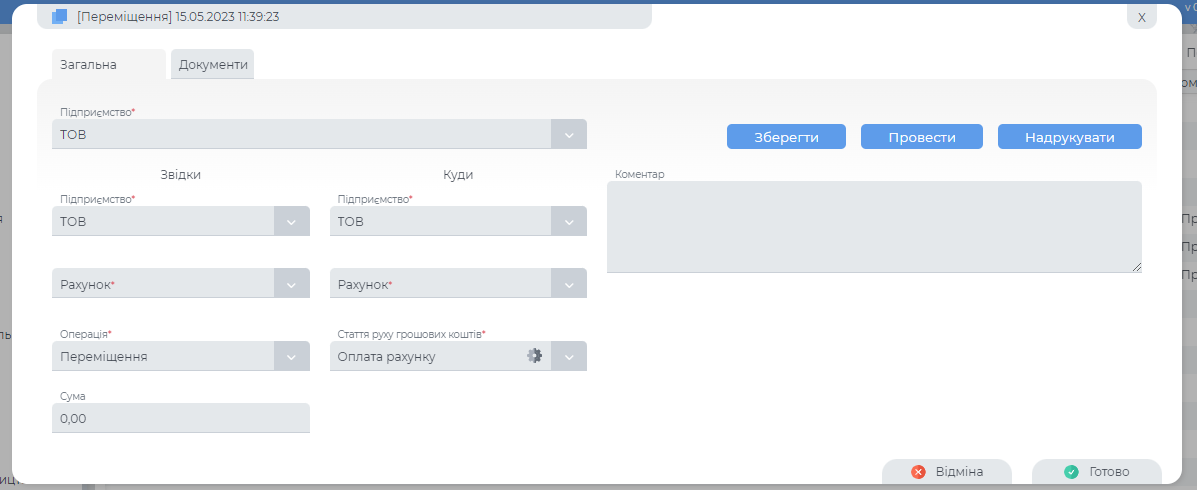Open the Звідки Підприємство dropdown
This screenshot has width=1197, height=490.
tap(291, 221)
